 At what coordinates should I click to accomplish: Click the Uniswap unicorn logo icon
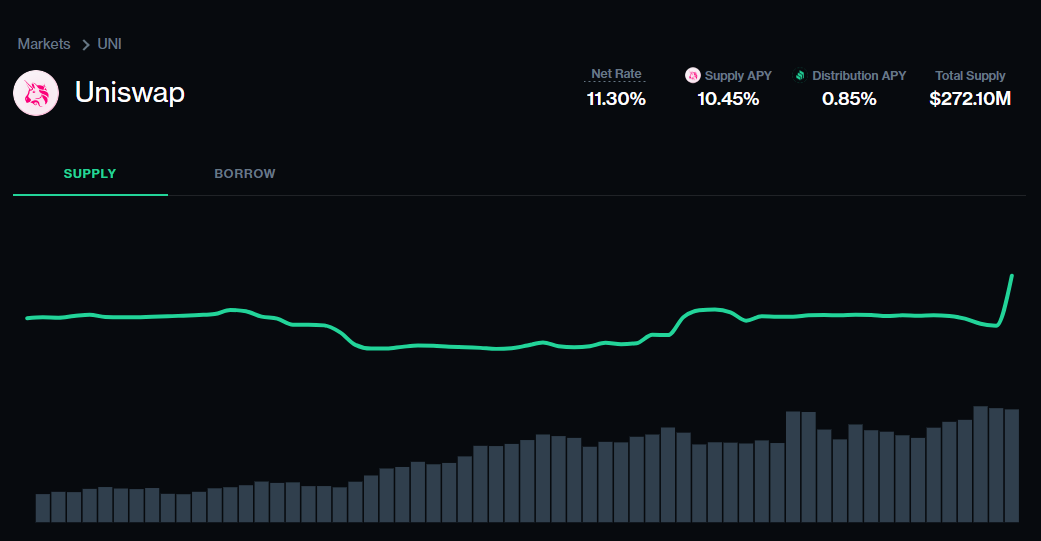pos(36,93)
